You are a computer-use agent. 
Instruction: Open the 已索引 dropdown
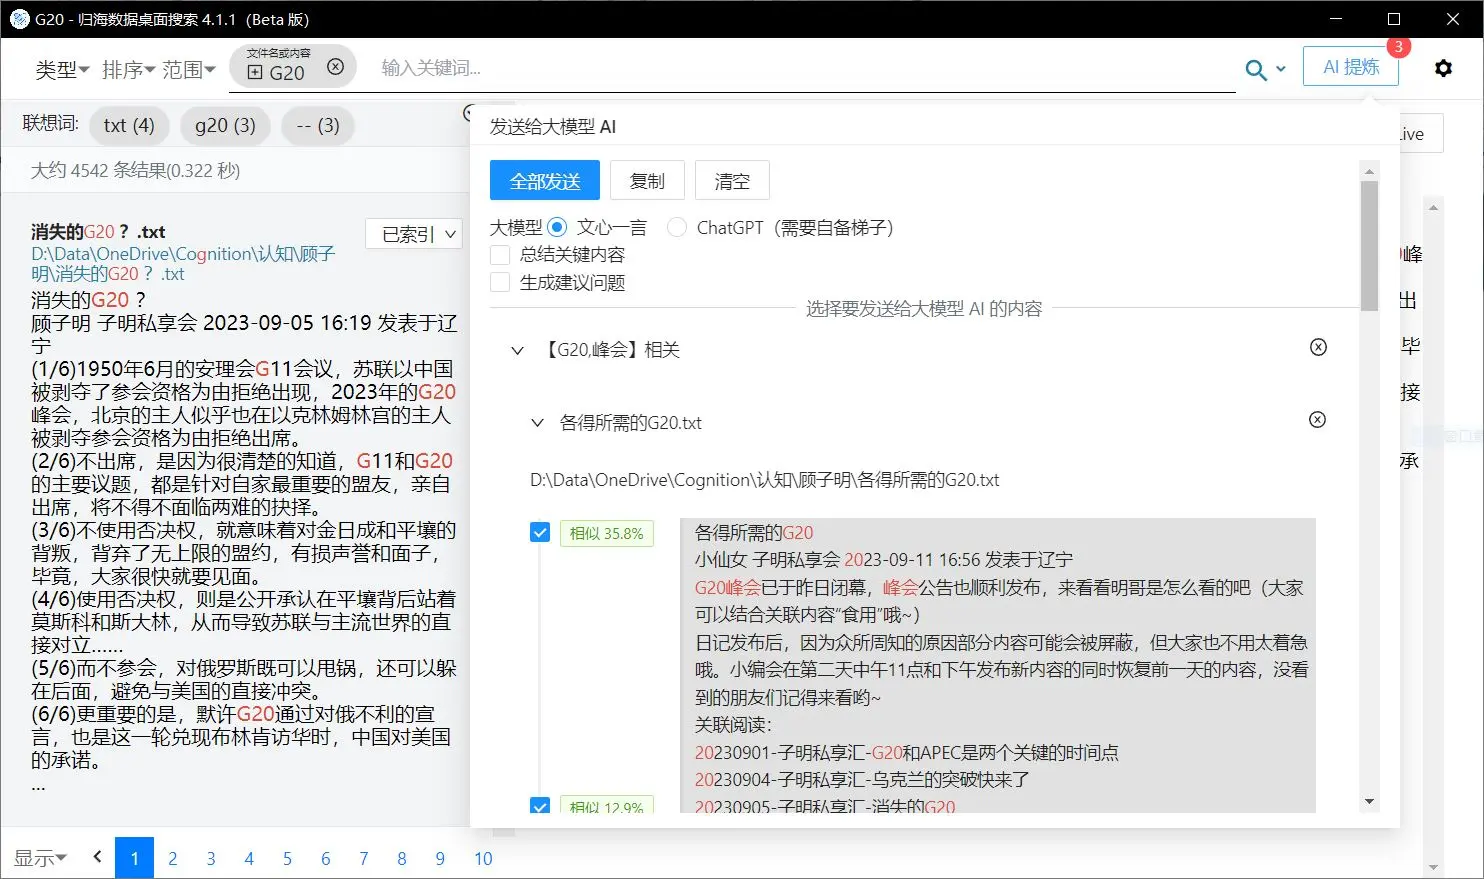(419, 234)
